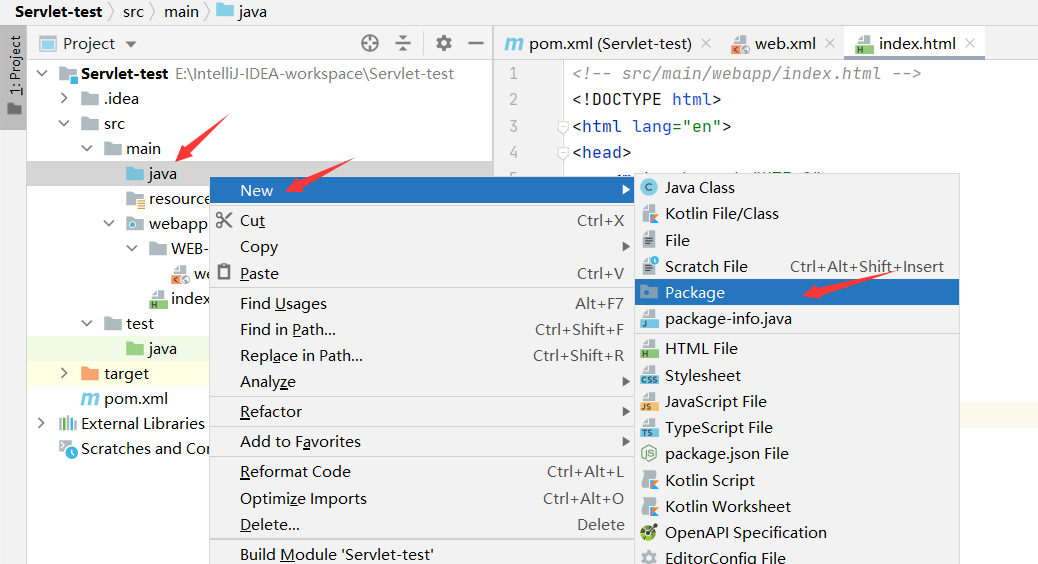Collapse the Servlet-test root node
This screenshot has width=1038, height=564.
pos(42,73)
